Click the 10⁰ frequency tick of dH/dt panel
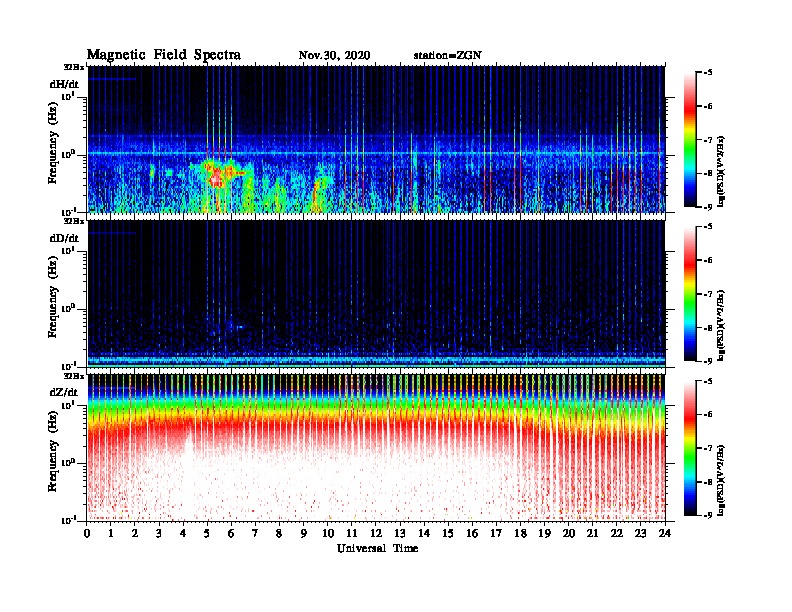 point(68,154)
